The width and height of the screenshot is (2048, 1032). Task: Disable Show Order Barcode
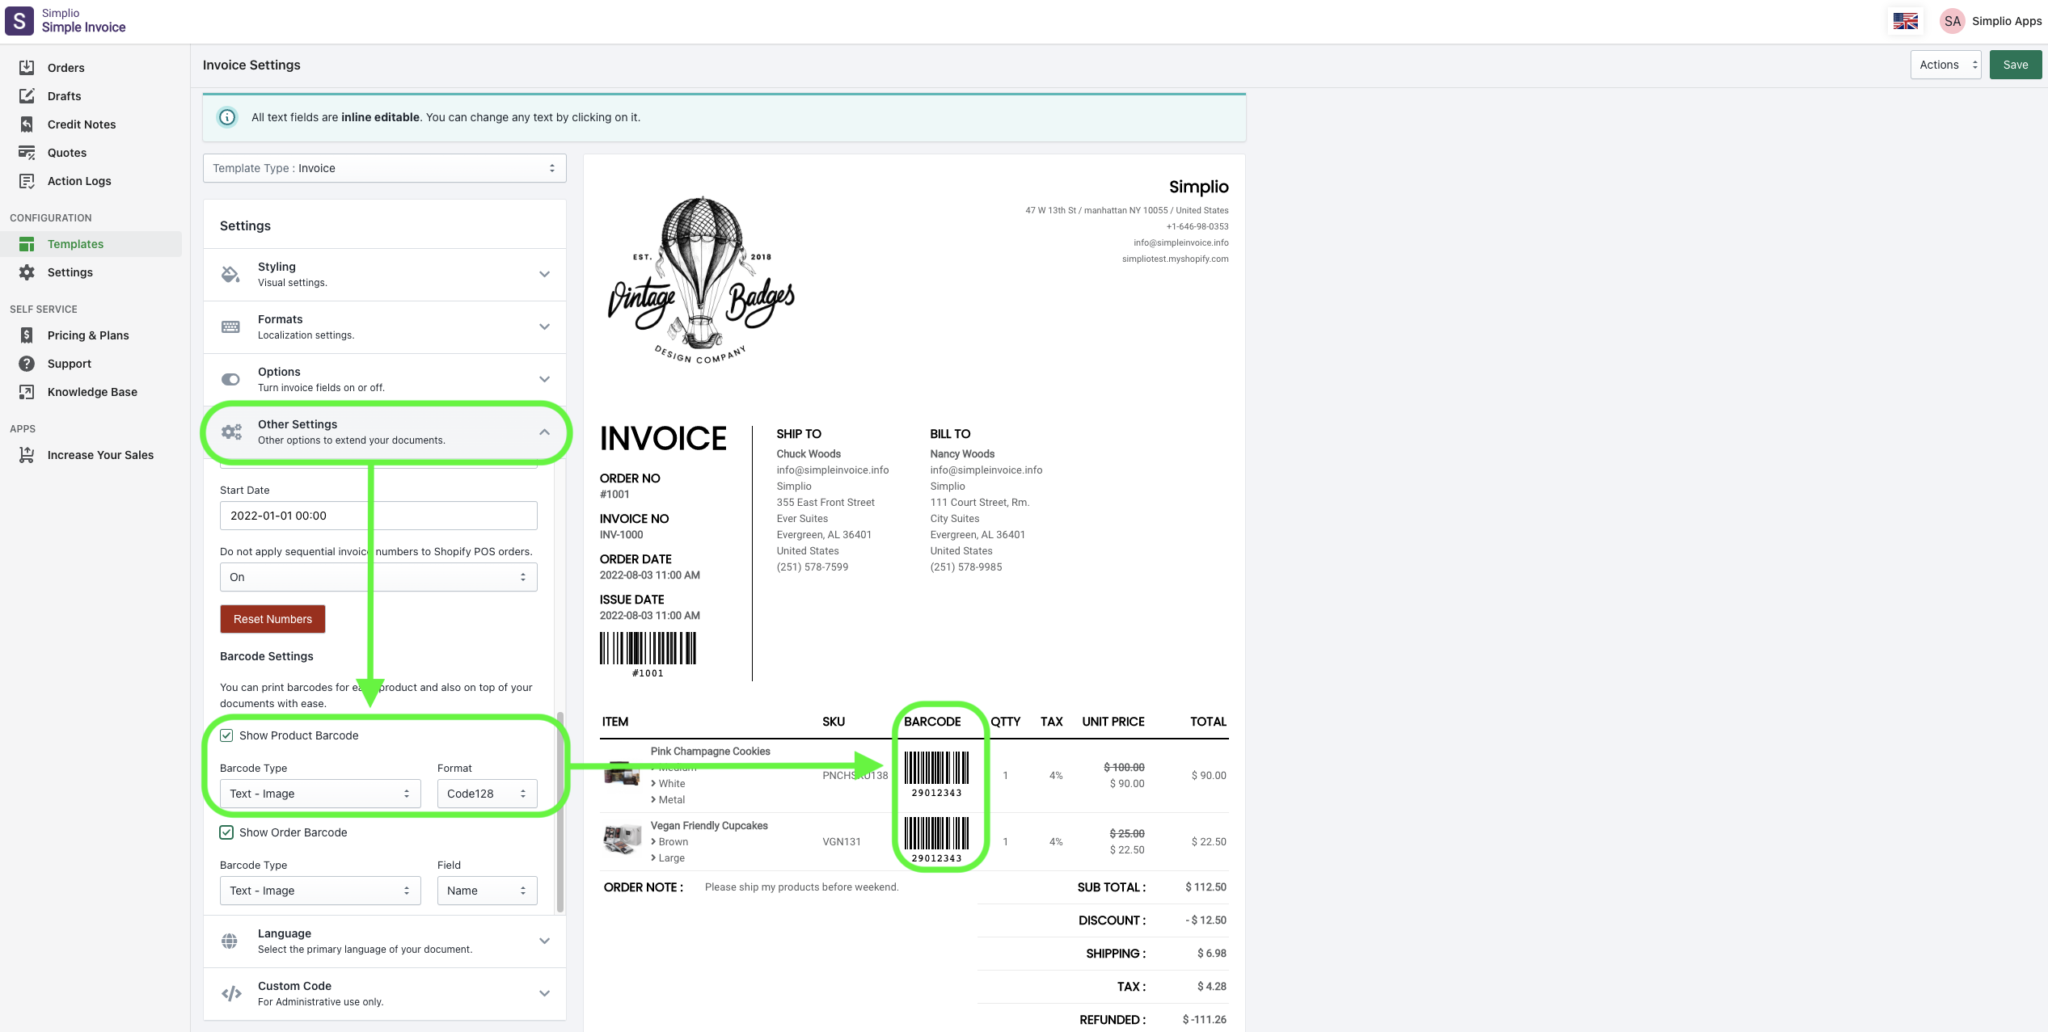tap(227, 831)
